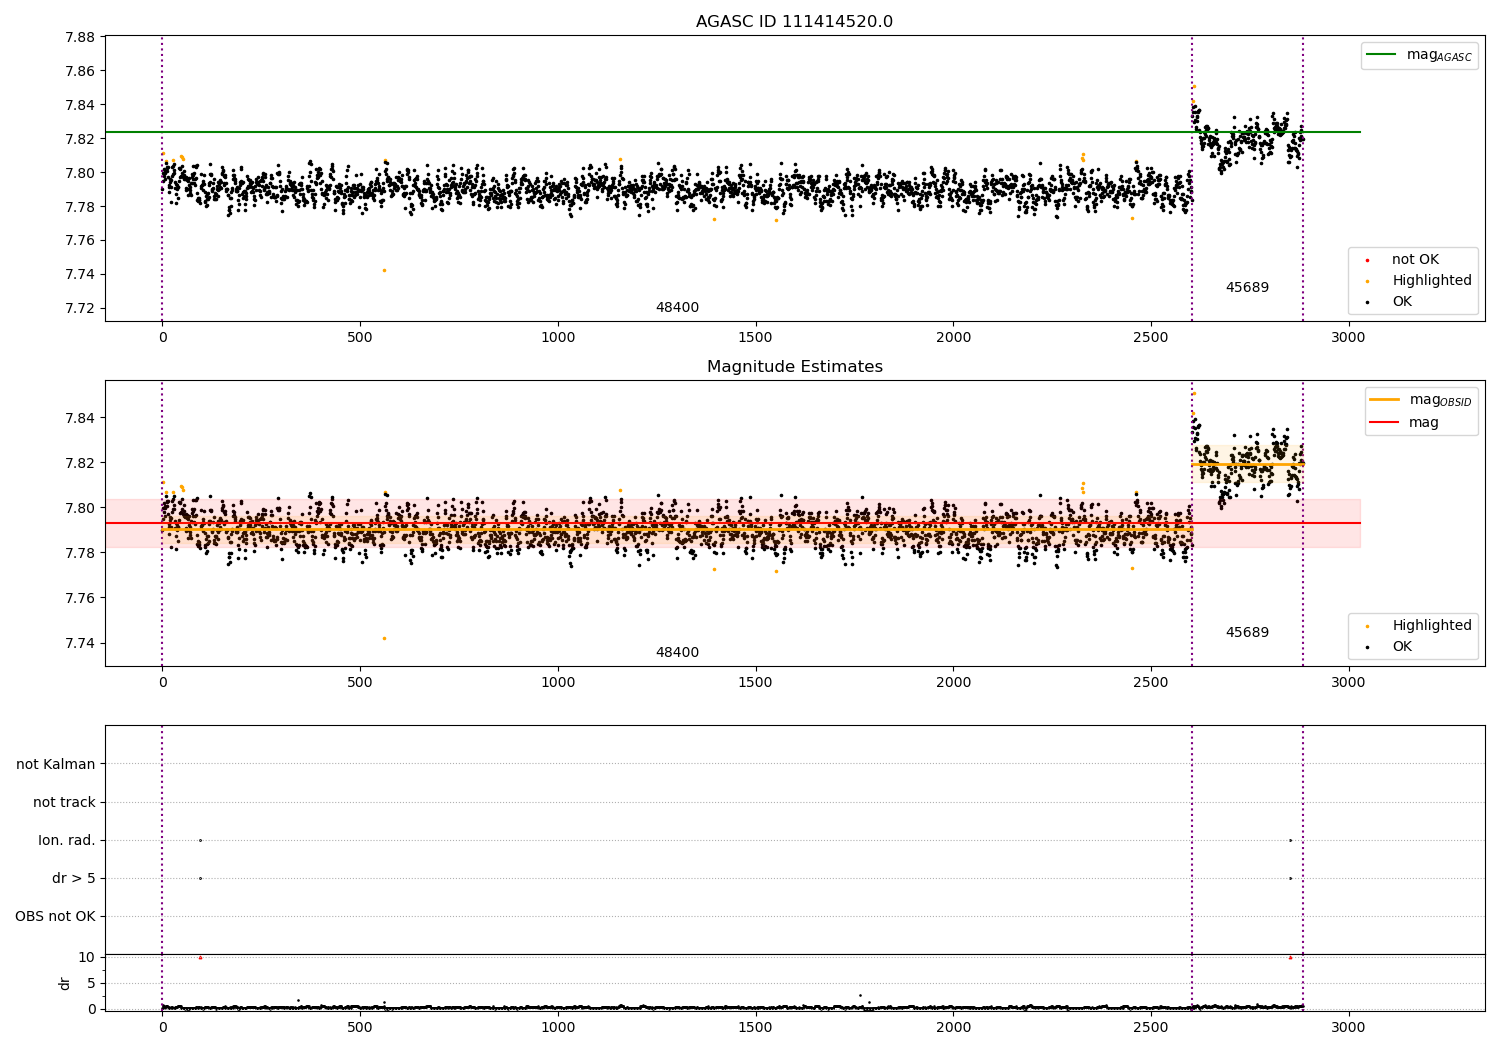The width and height of the screenshot is (1500, 1050).
Task: Click the 'not track' y-axis label
Action: coord(64,802)
